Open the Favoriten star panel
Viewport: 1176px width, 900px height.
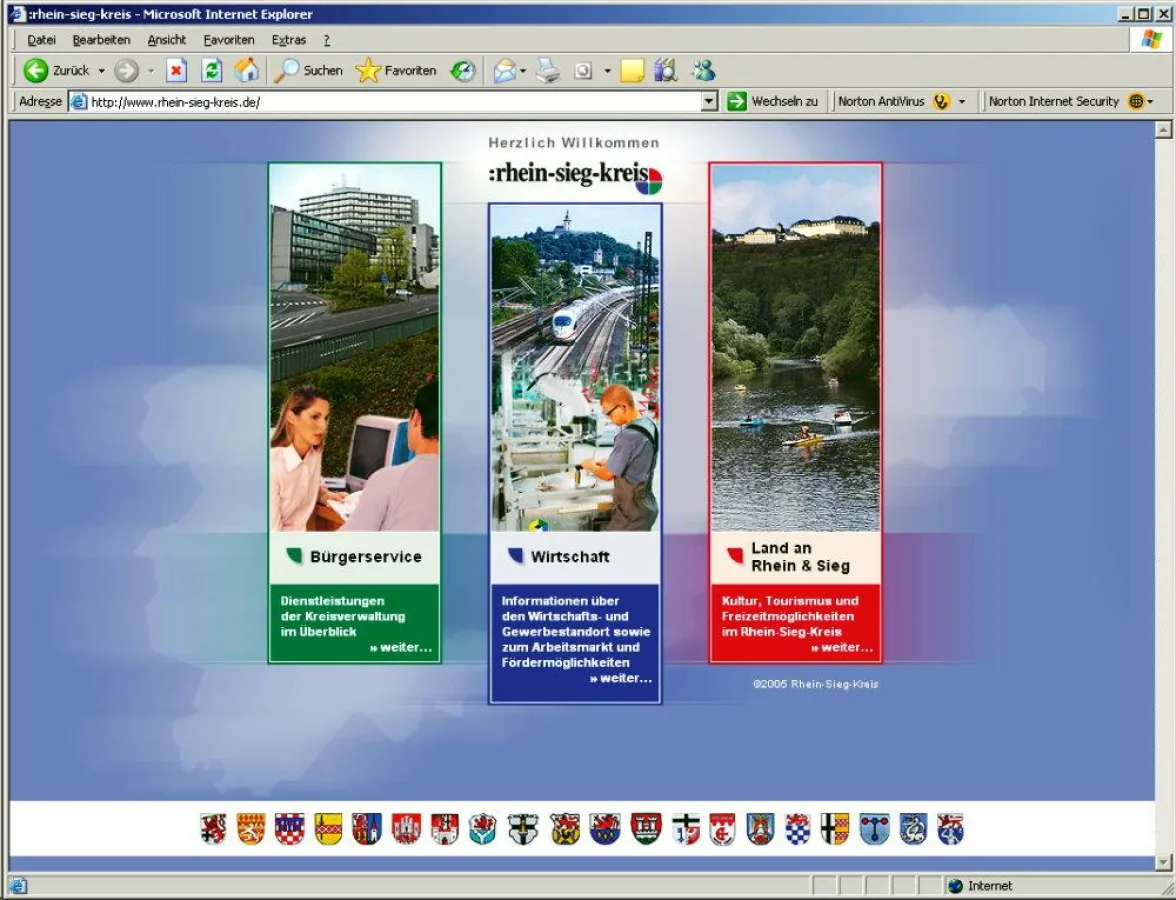[397, 71]
